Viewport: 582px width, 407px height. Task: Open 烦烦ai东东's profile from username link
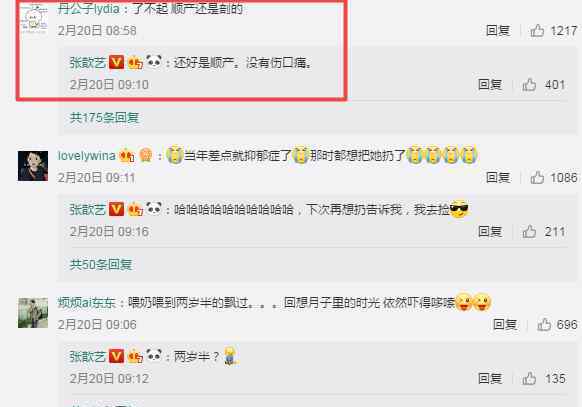pos(87,303)
